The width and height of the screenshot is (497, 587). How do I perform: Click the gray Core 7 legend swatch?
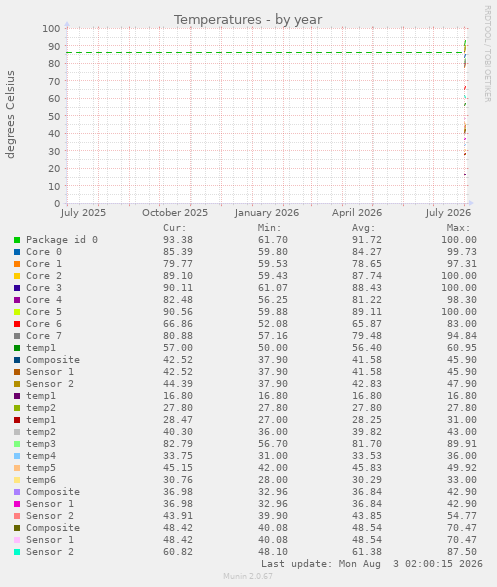17,336
